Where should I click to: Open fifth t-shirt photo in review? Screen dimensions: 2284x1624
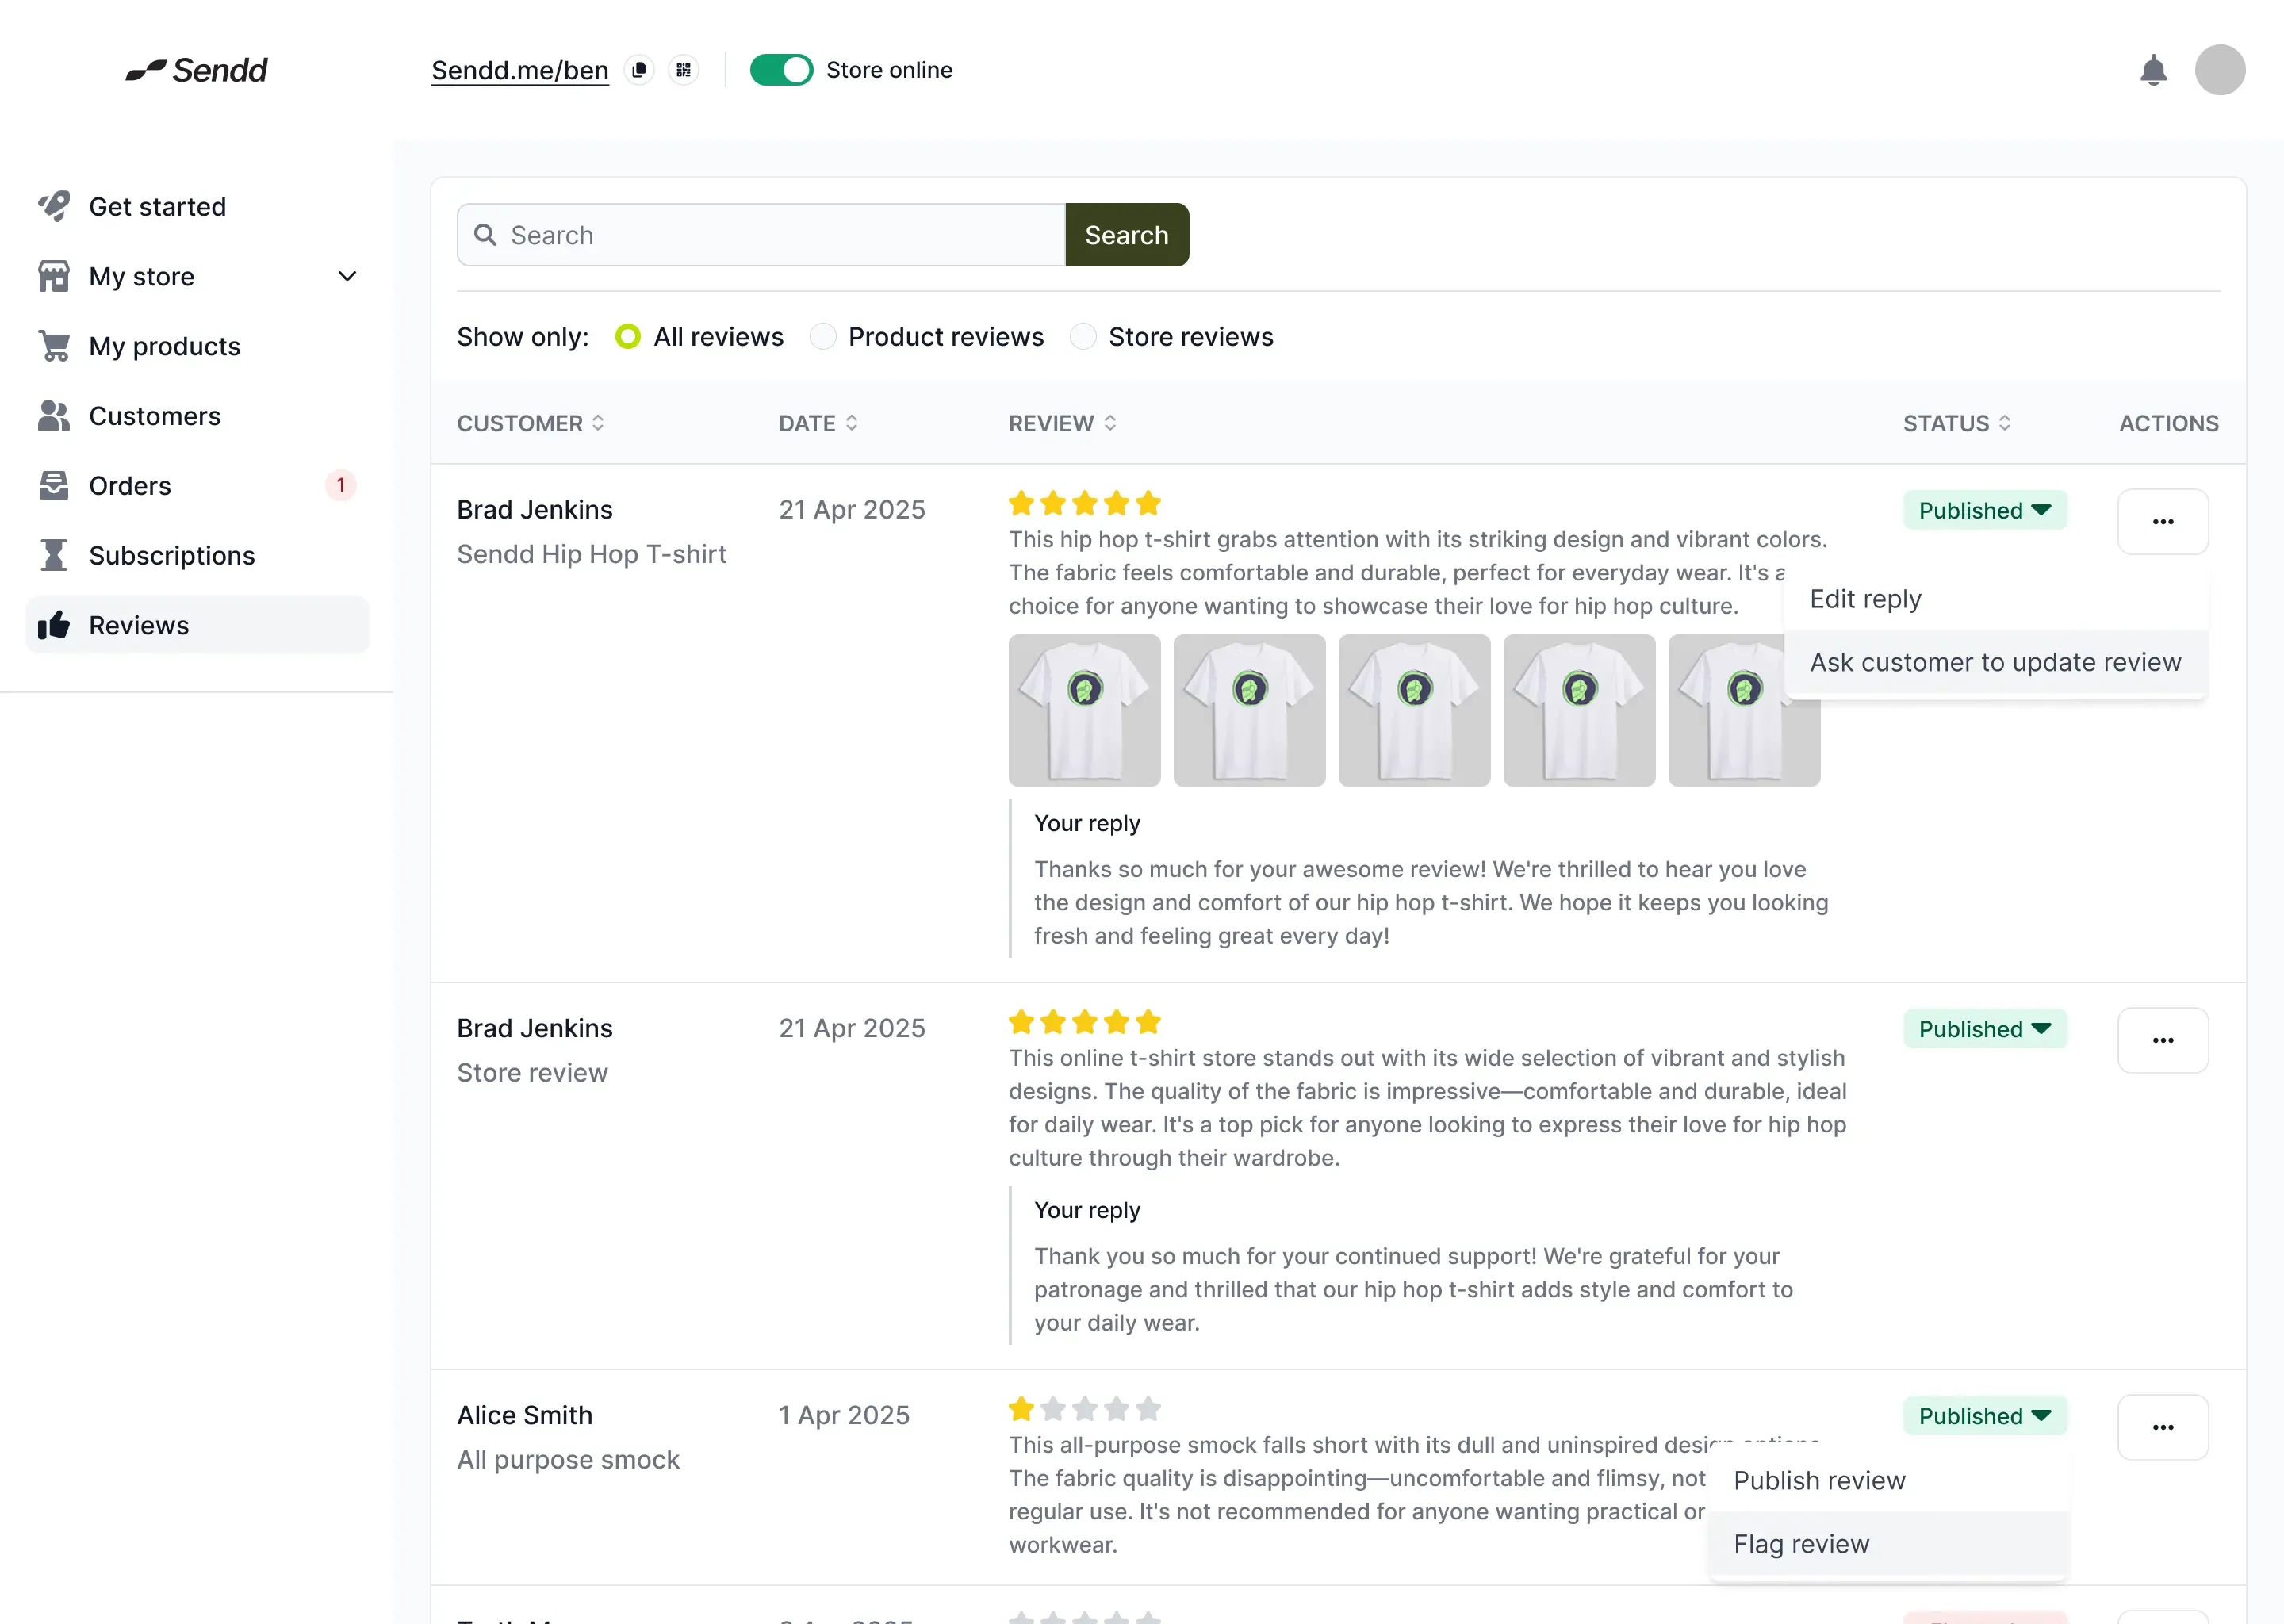(1743, 710)
